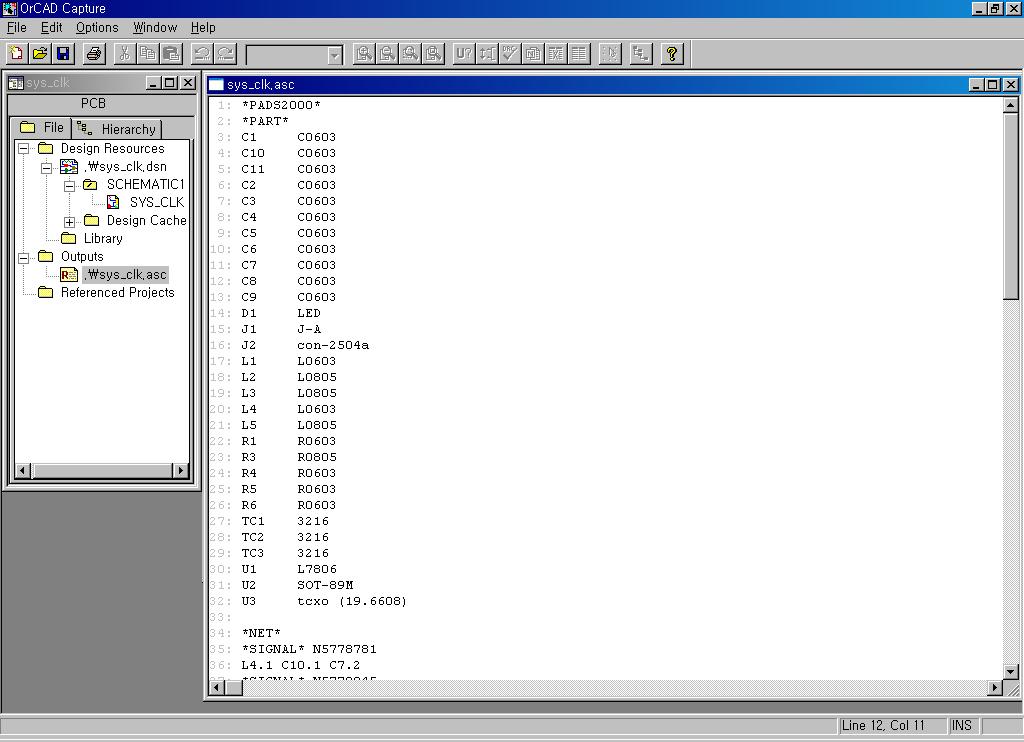Click the Open file toolbar icon
Image resolution: width=1024 pixels, height=742 pixels.
(40, 54)
